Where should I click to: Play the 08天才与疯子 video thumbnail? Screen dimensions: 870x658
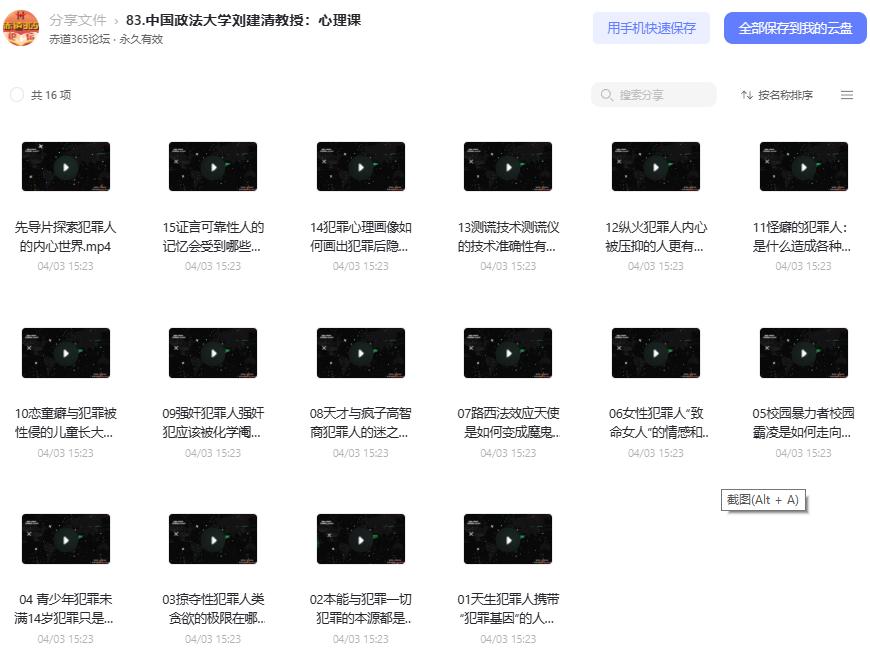(x=361, y=353)
